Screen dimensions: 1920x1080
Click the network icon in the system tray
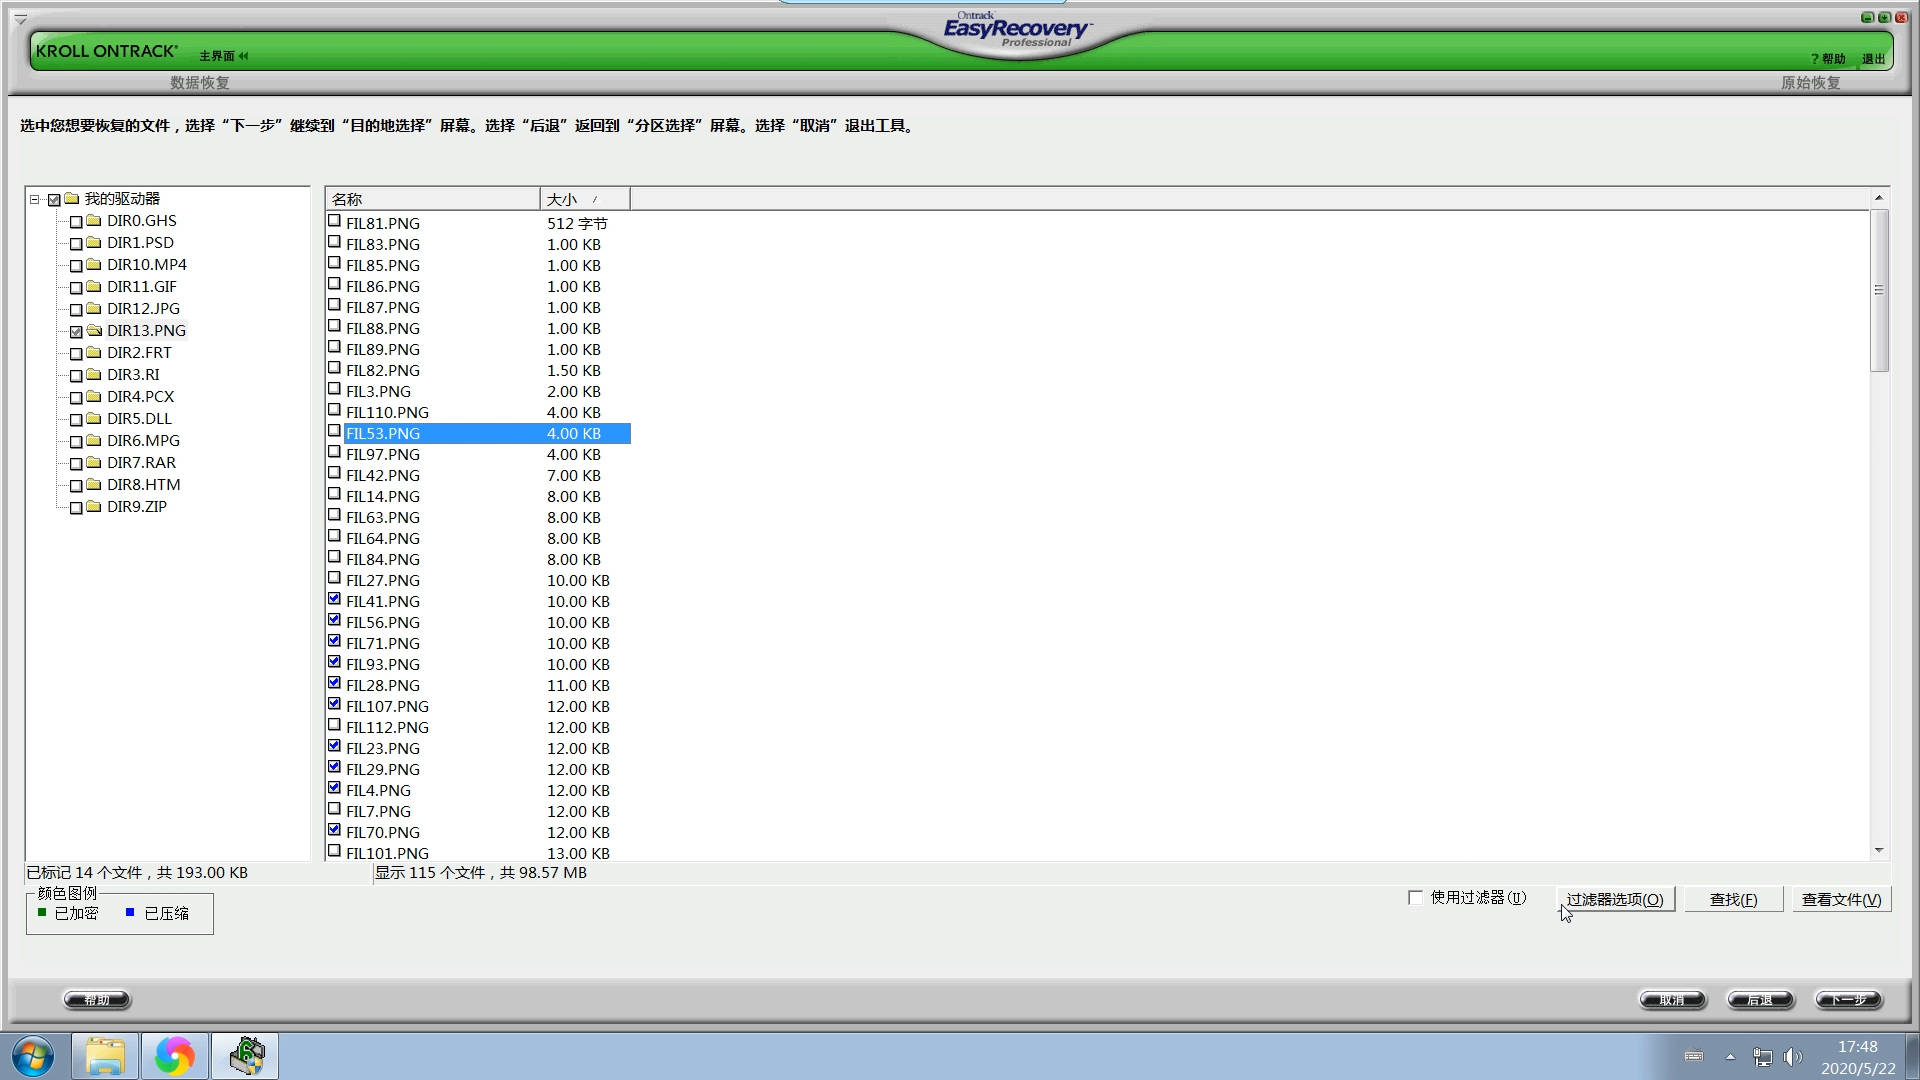[x=1762, y=1057]
